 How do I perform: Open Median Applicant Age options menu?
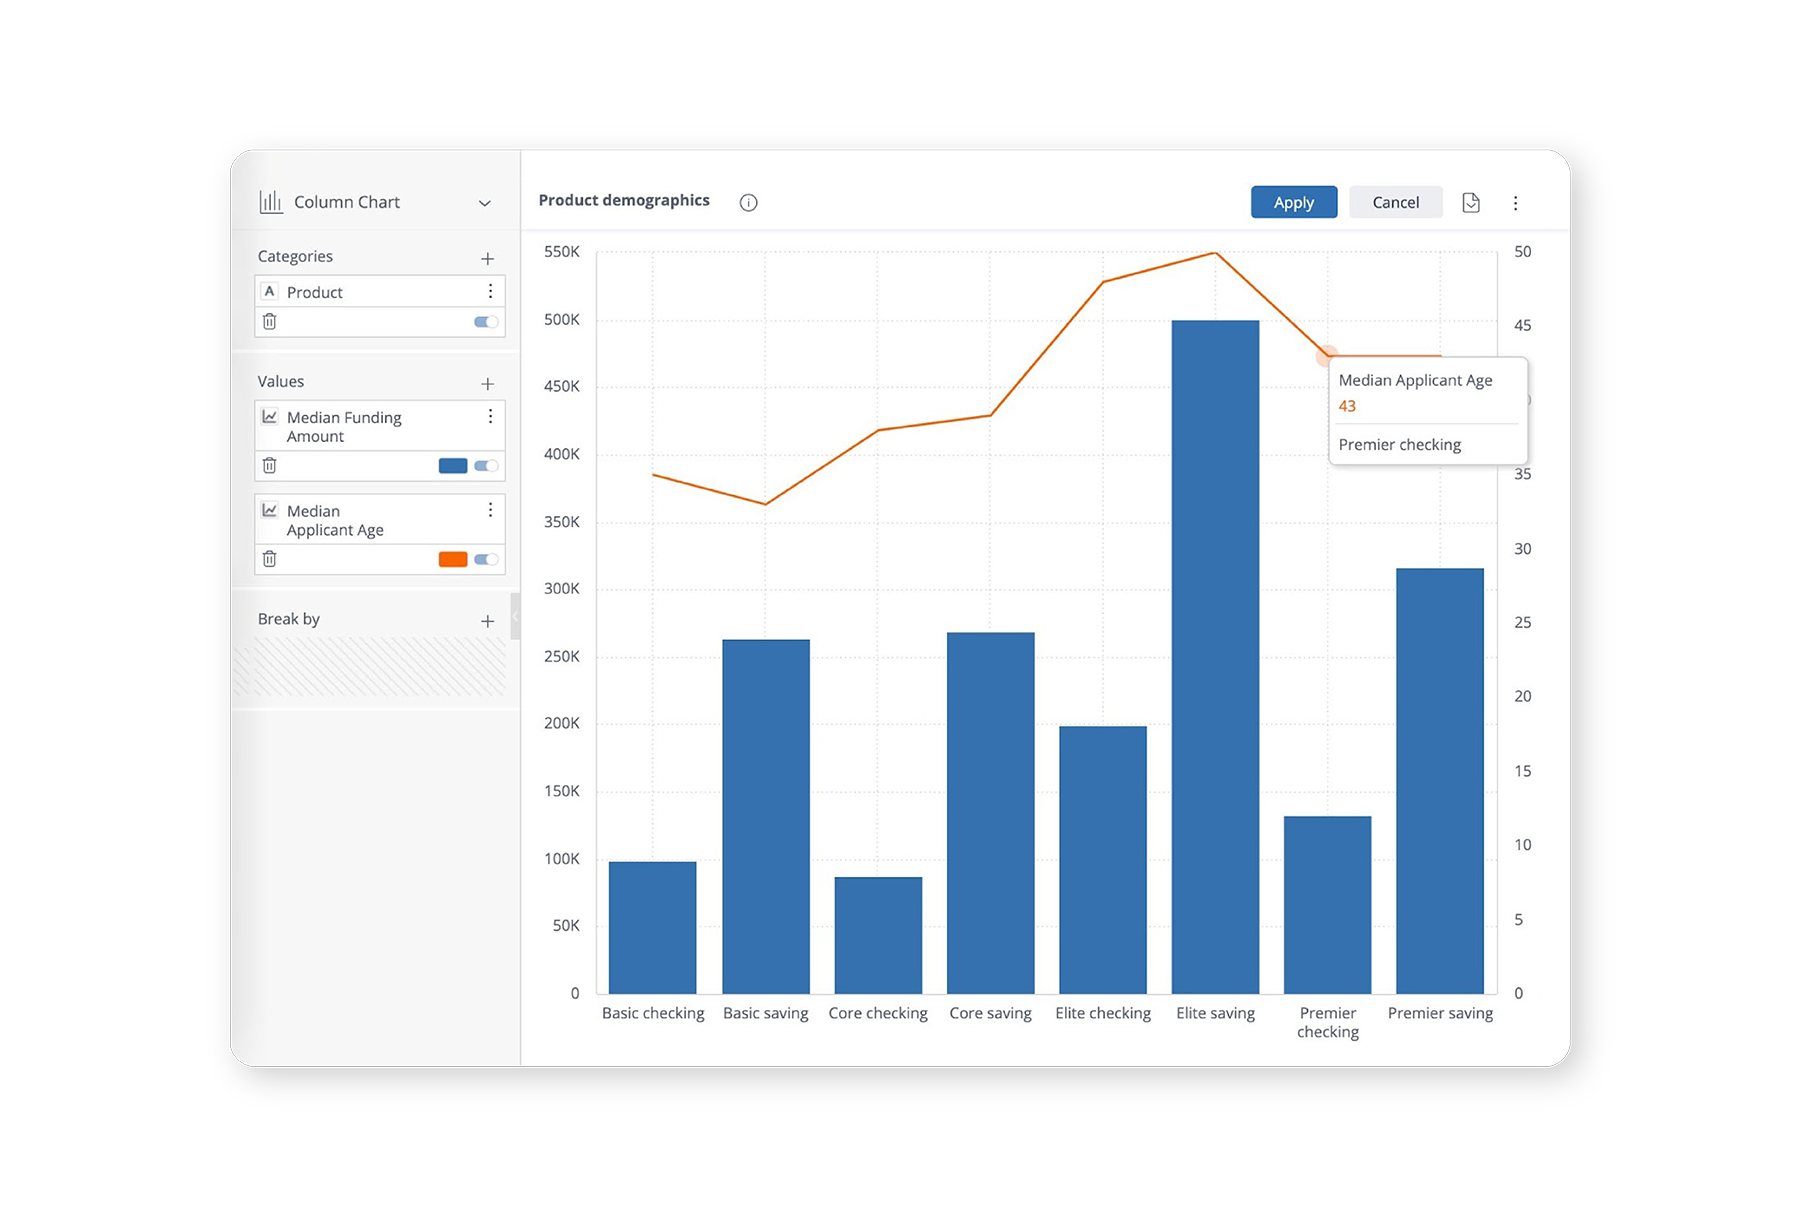pyautogui.click(x=491, y=510)
